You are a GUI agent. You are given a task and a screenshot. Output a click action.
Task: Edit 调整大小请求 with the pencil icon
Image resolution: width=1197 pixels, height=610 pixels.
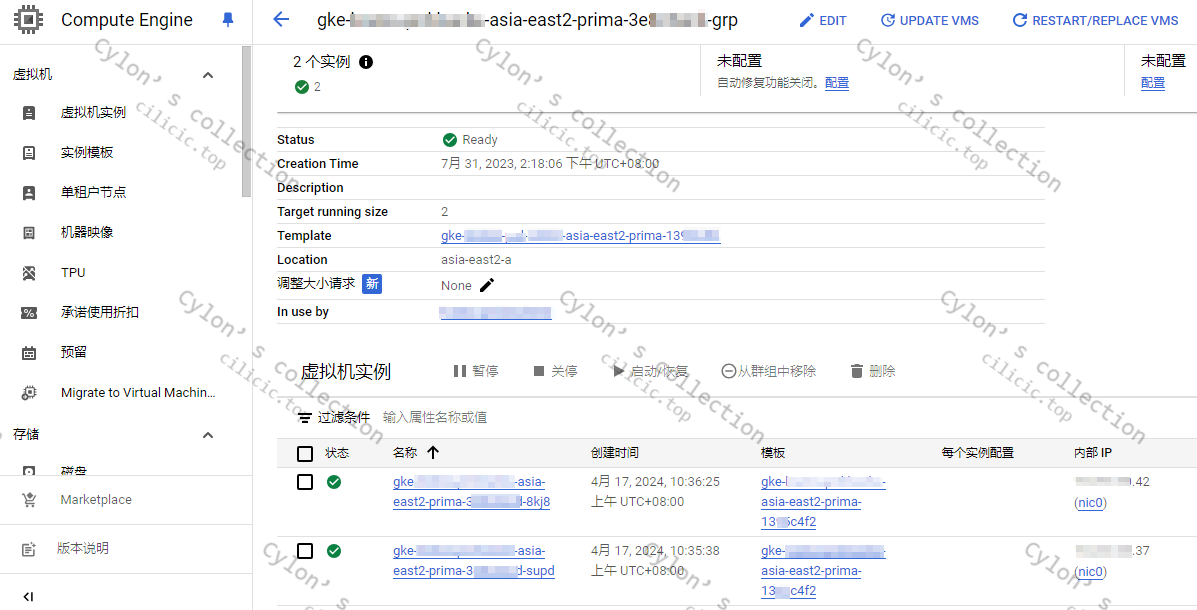tap(487, 285)
